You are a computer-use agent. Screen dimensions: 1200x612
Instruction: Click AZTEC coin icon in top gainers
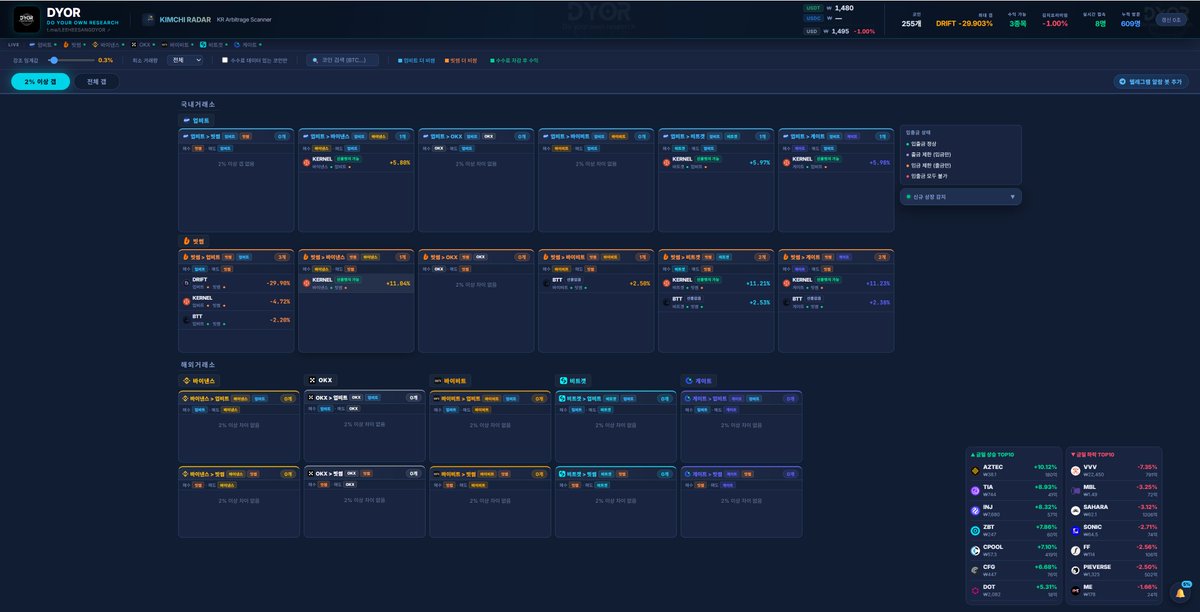(x=975, y=470)
